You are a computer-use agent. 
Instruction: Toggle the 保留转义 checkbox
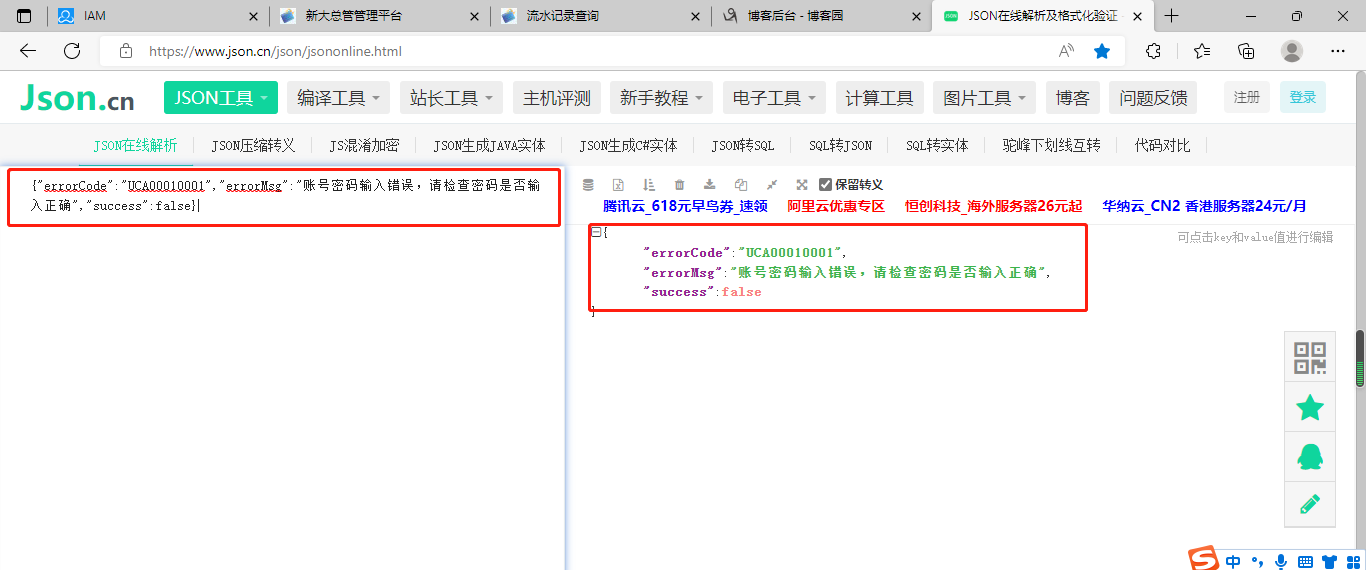tap(825, 184)
